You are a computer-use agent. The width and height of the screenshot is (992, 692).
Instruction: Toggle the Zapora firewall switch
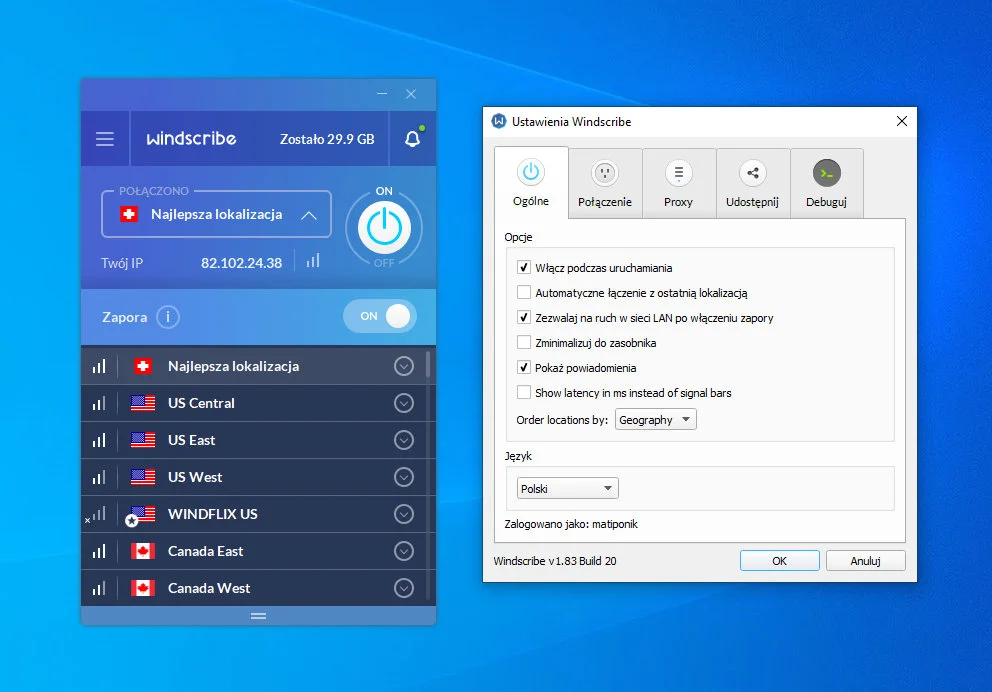click(379, 316)
